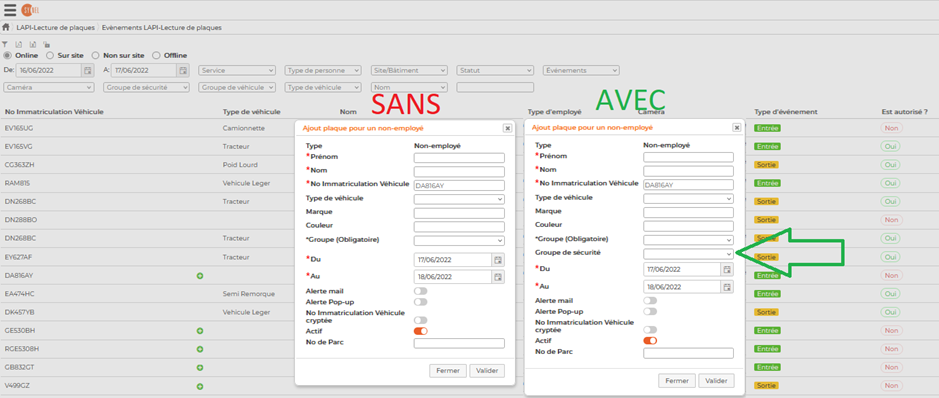Click the Prénom field in SANS dialog

pyautogui.click(x=459, y=158)
